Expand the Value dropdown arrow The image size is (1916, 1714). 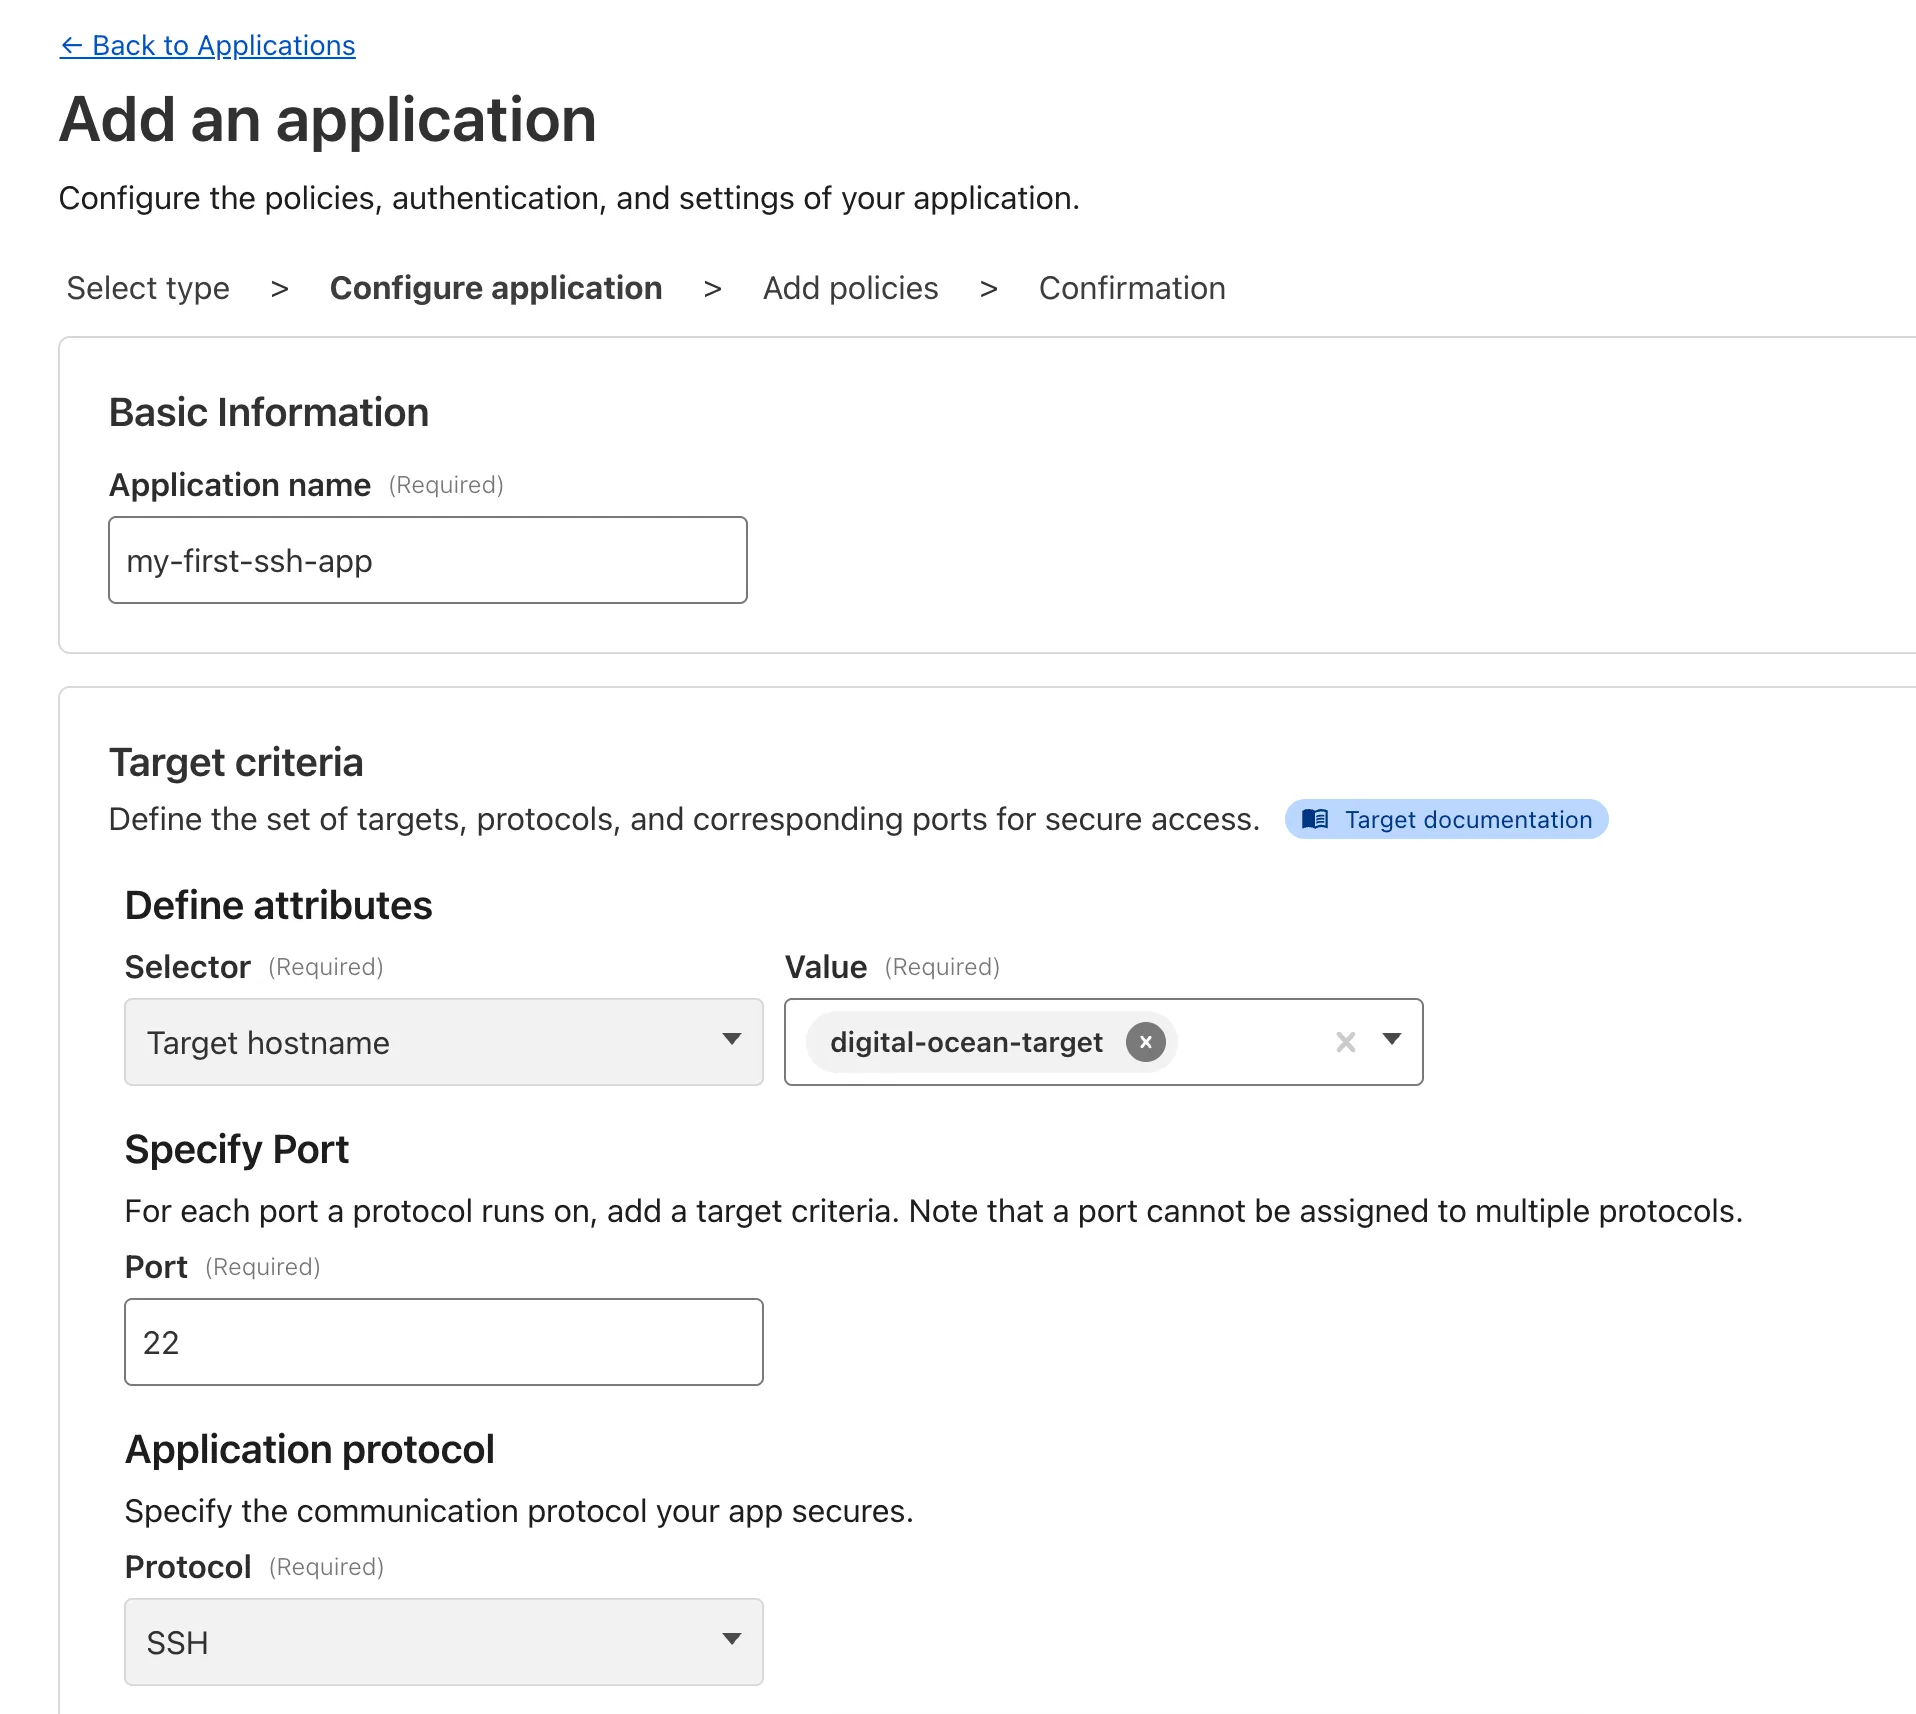[1393, 1041]
